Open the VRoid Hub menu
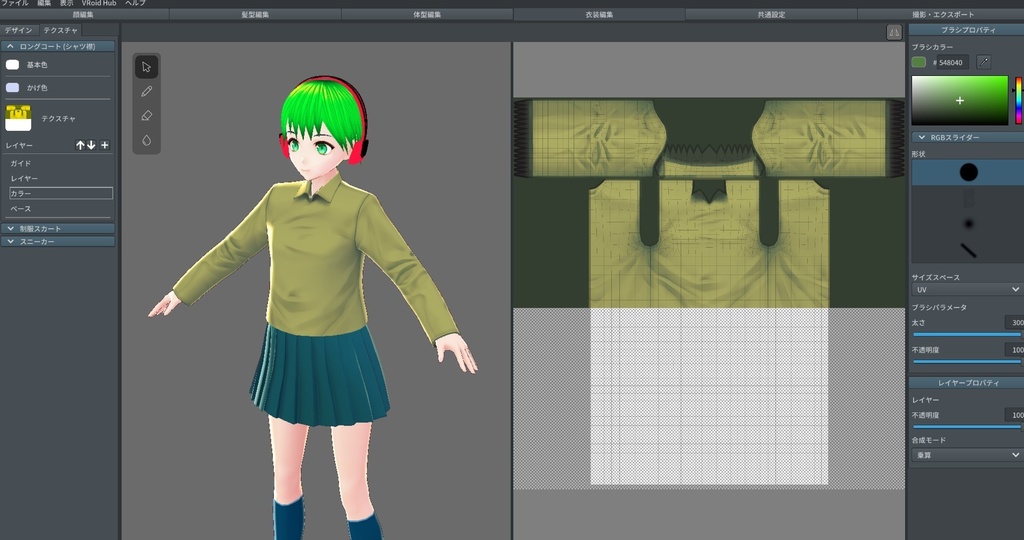 99,3
